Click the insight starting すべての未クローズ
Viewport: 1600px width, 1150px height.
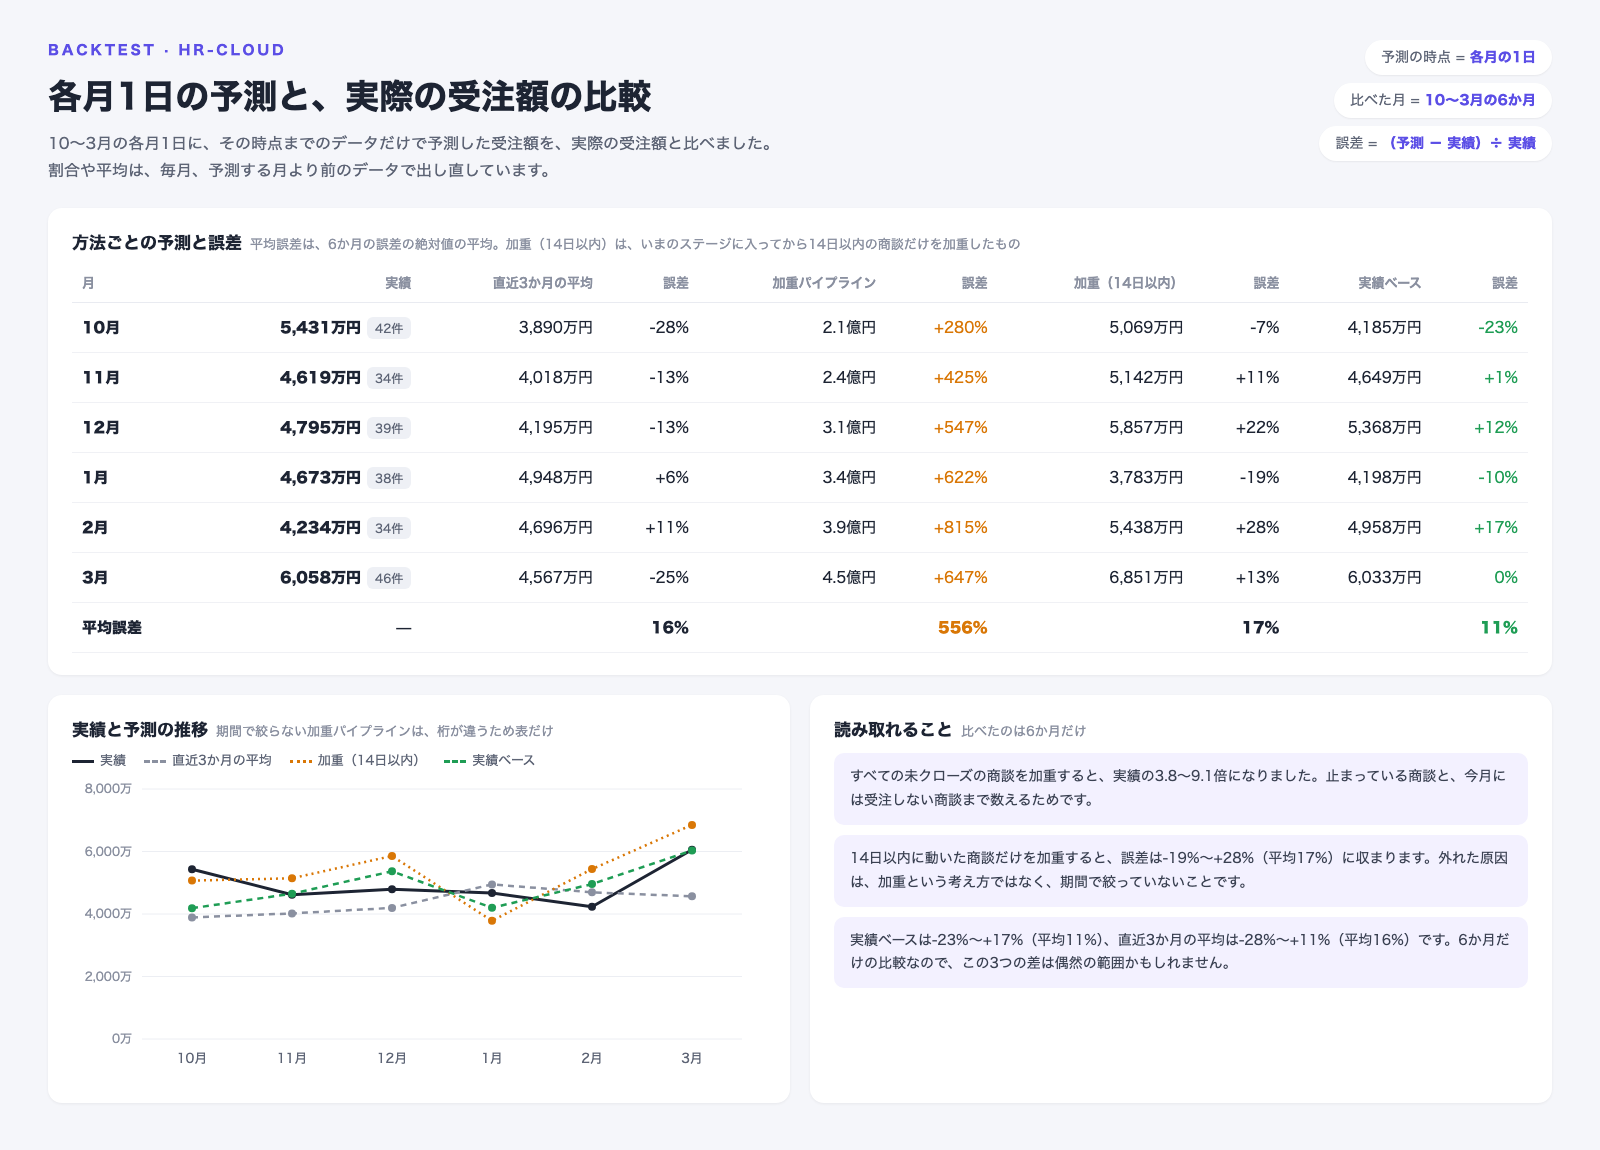(1181, 788)
